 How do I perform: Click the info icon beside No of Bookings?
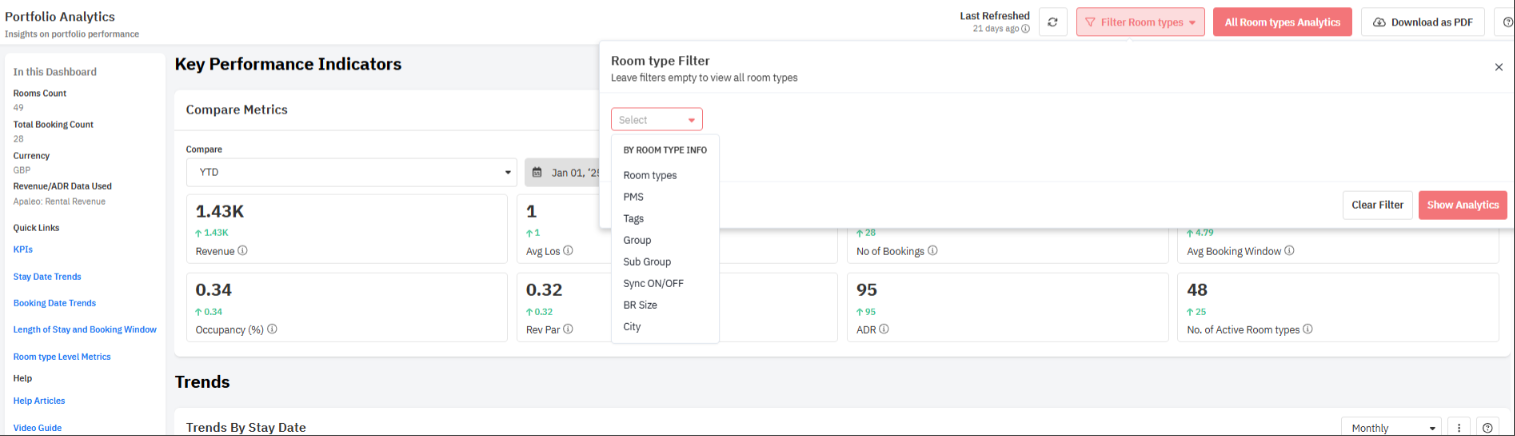933,251
